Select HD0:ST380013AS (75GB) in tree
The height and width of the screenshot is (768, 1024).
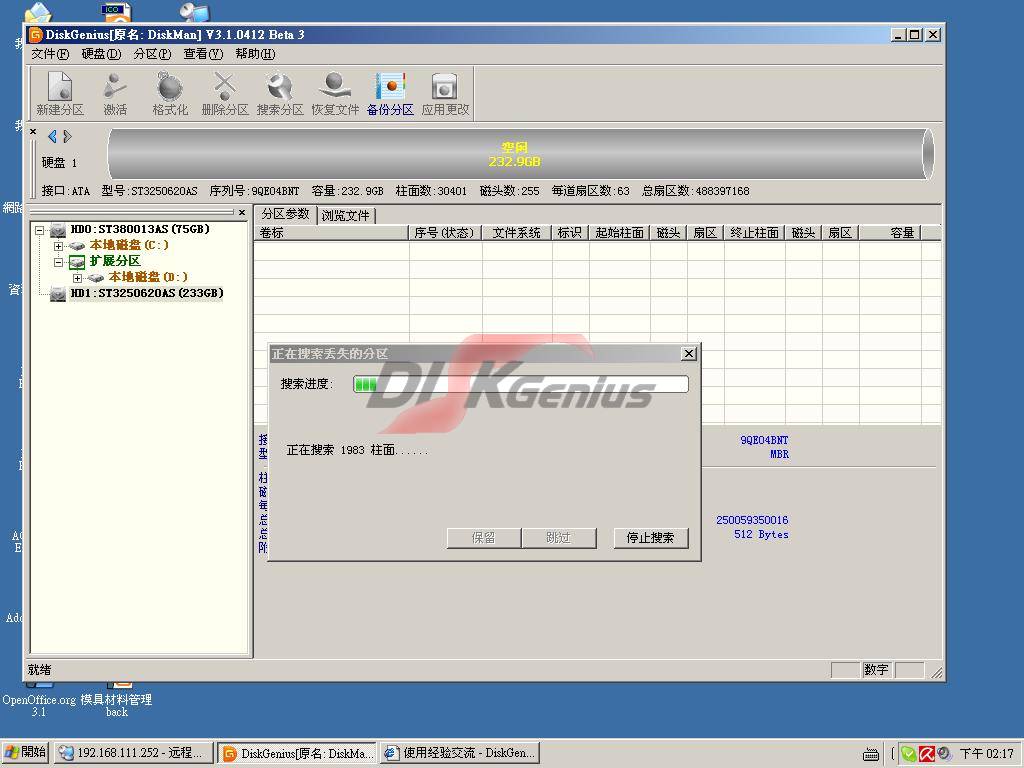coord(140,229)
